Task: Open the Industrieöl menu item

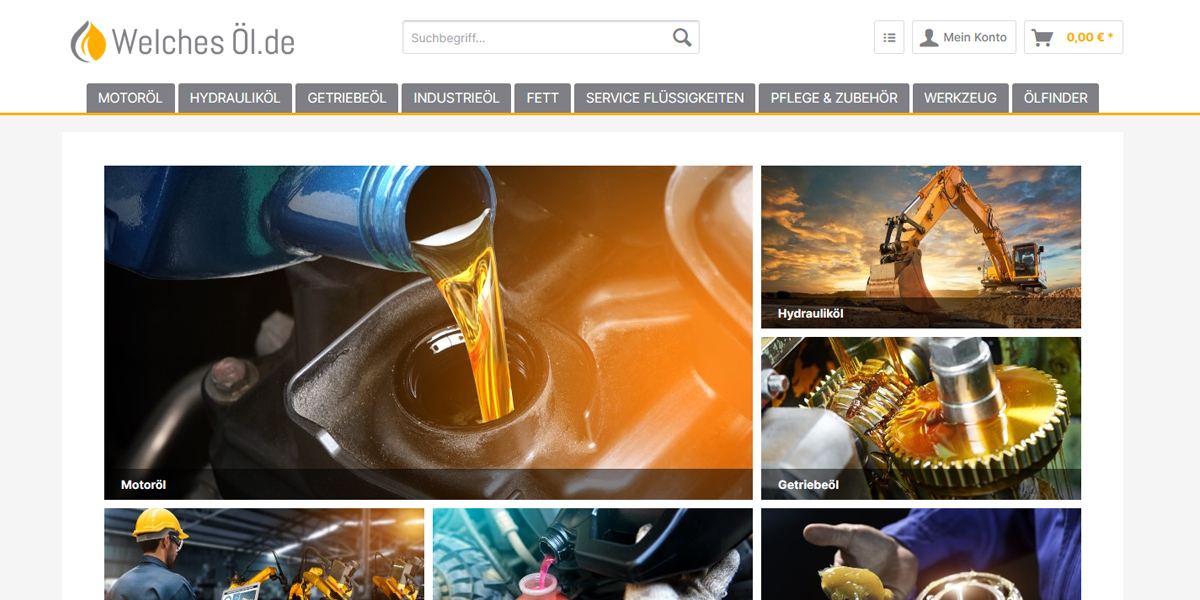Action: pyautogui.click(x=456, y=98)
